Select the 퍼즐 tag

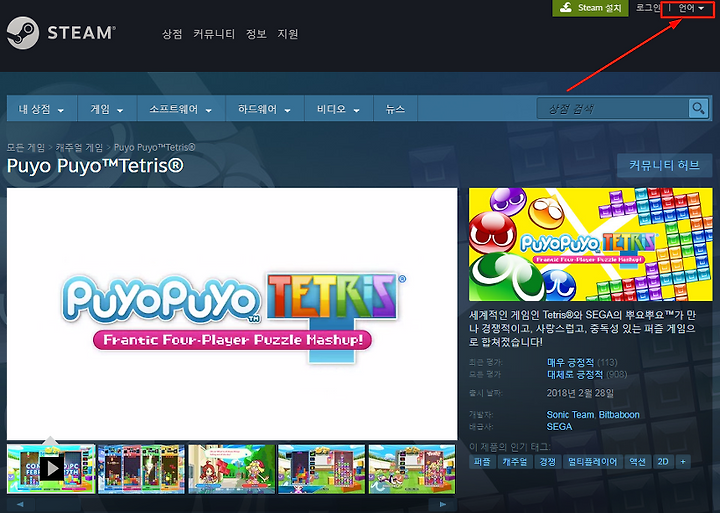click(x=482, y=462)
